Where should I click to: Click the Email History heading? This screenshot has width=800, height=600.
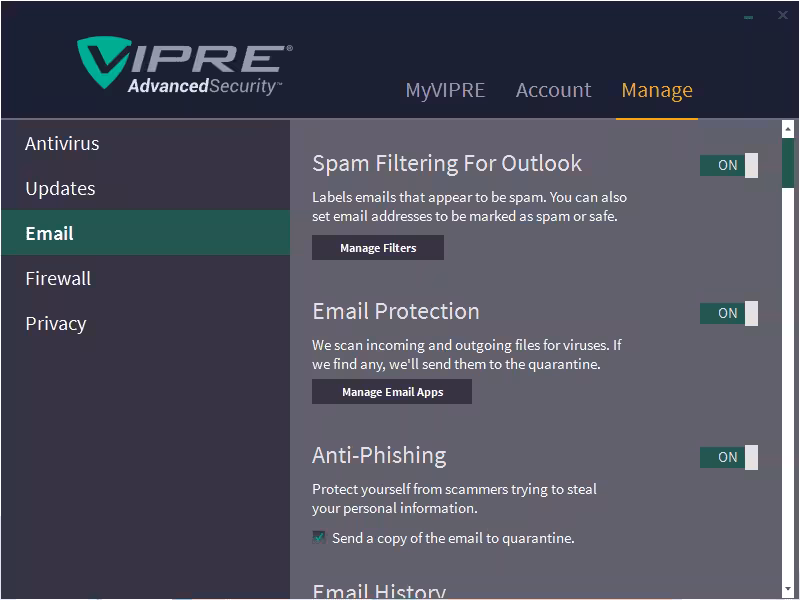pos(379,591)
